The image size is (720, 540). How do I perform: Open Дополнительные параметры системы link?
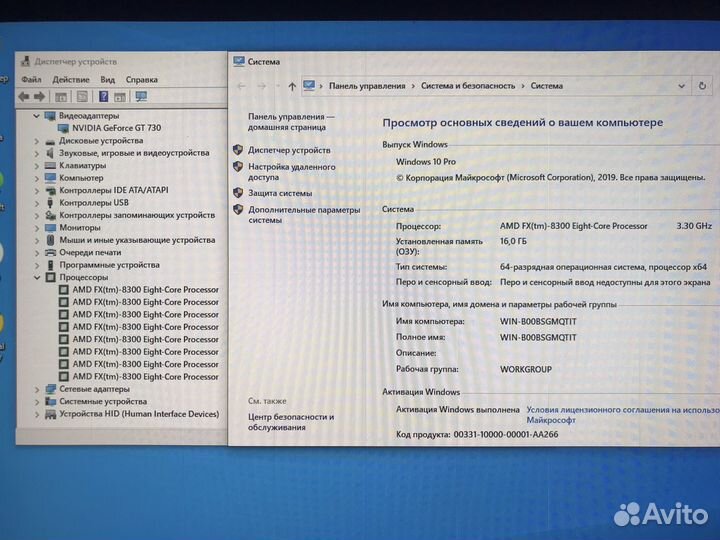point(304,215)
